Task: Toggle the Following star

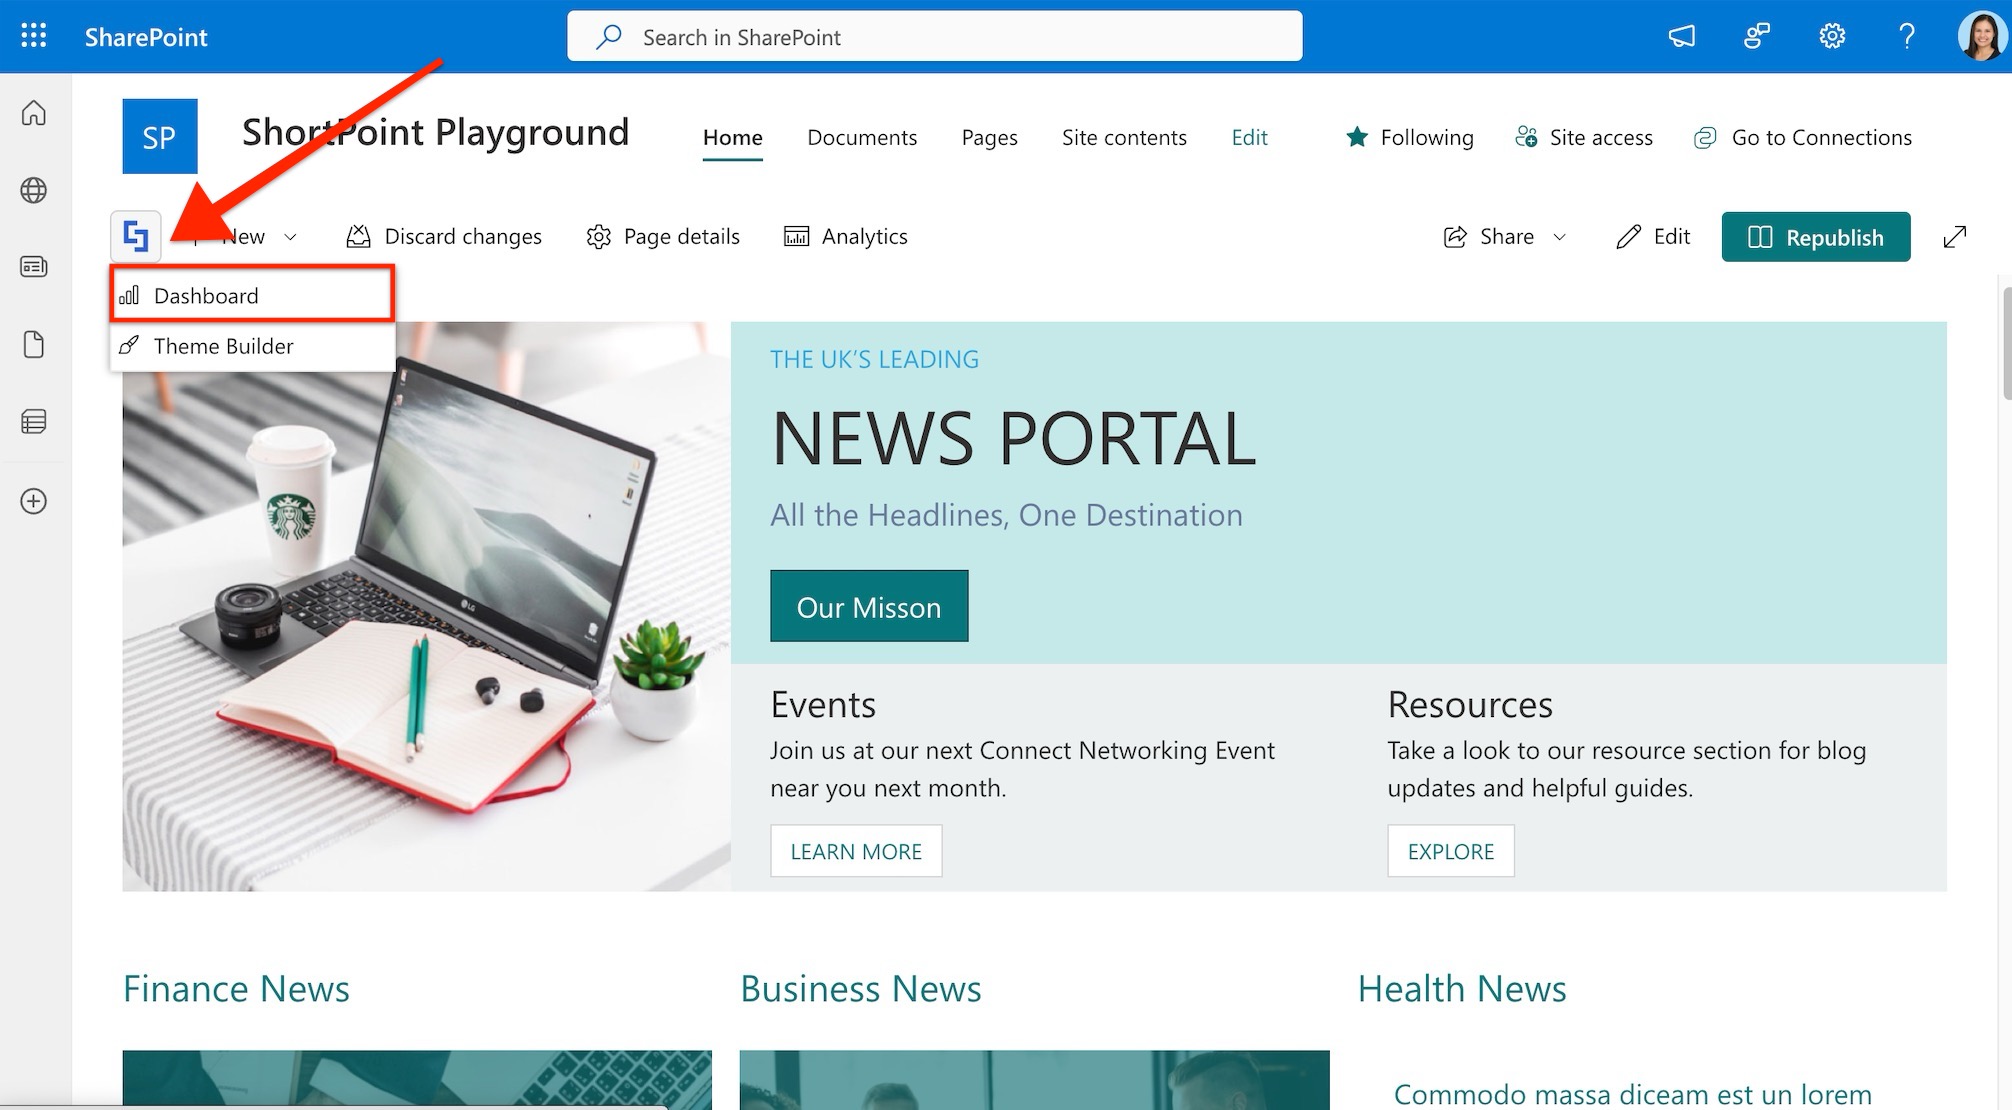Action: 1357,137
